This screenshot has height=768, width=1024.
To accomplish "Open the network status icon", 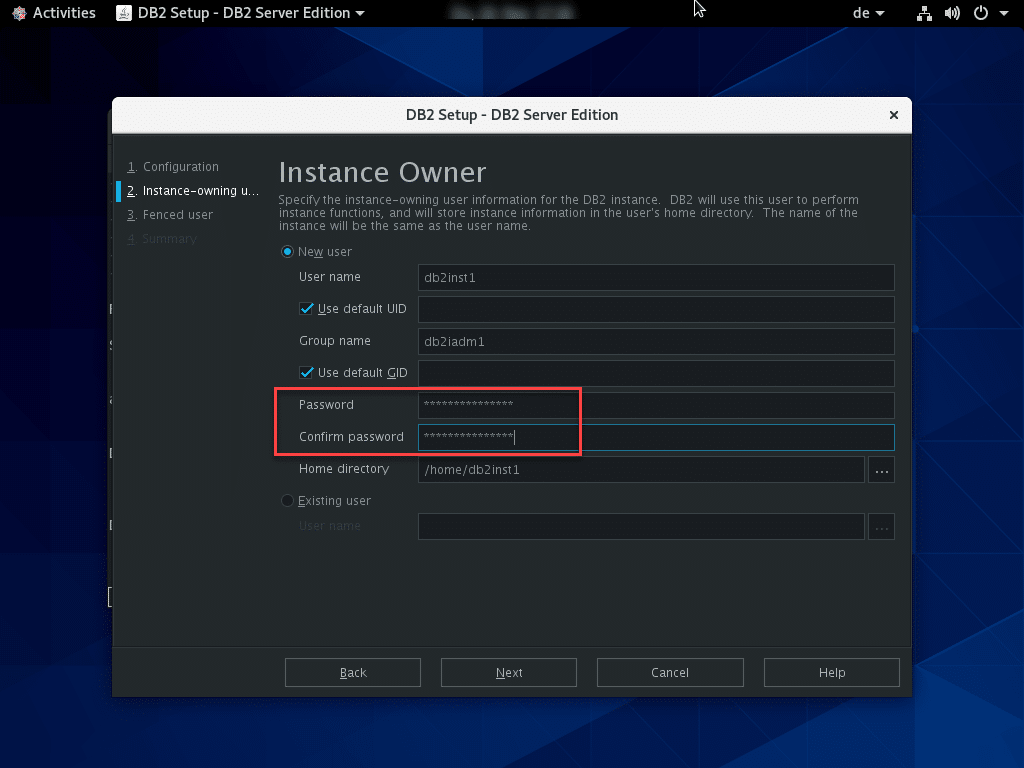I will click(x=924, y=13).
